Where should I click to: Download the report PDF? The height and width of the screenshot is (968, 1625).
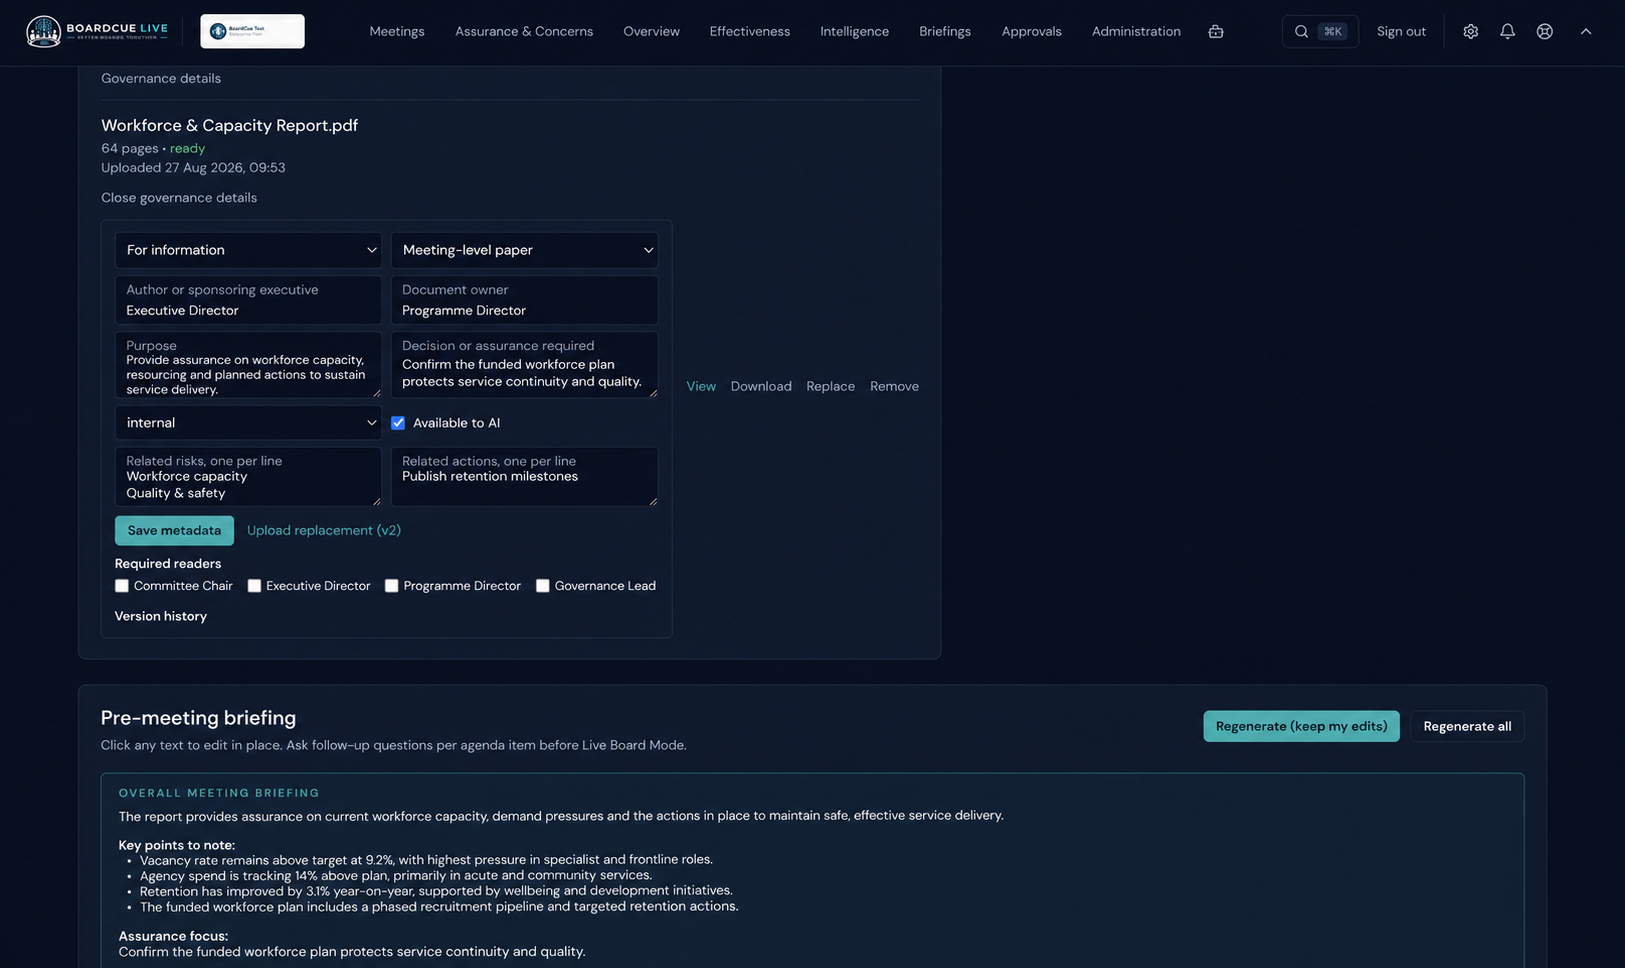(761, 386)
